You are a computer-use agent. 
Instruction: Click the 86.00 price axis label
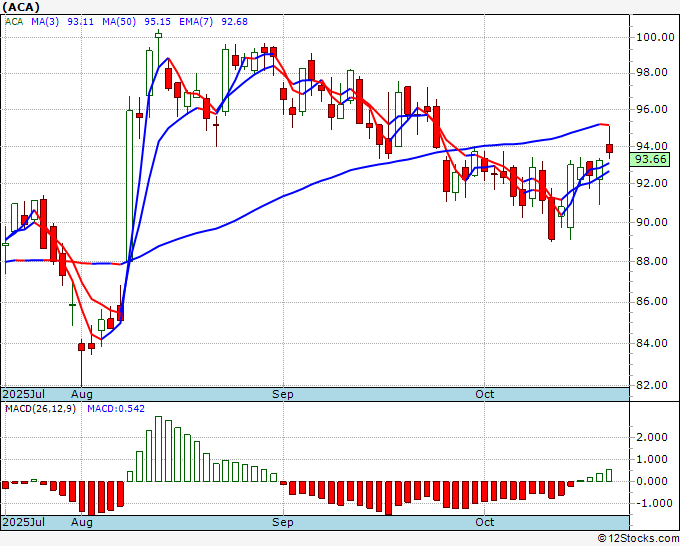coord(652,301)
